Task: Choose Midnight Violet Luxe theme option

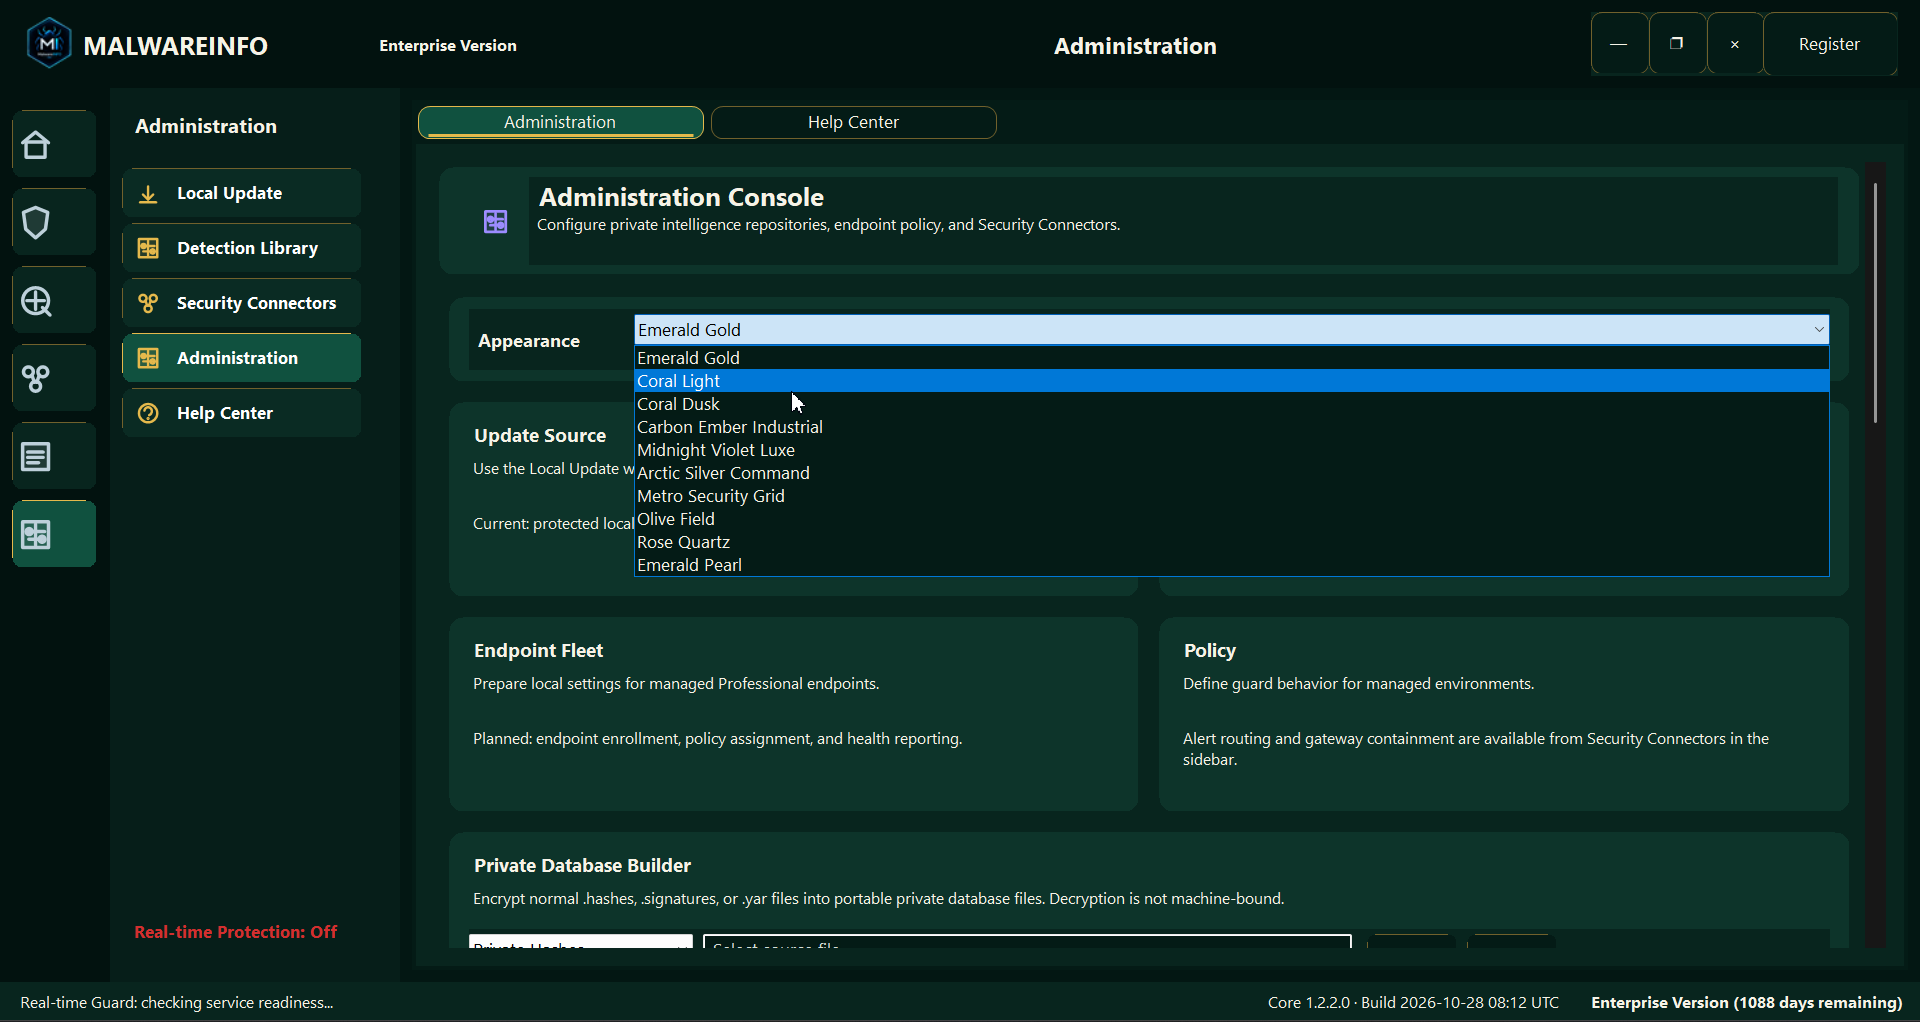Action: [1232, 450]
